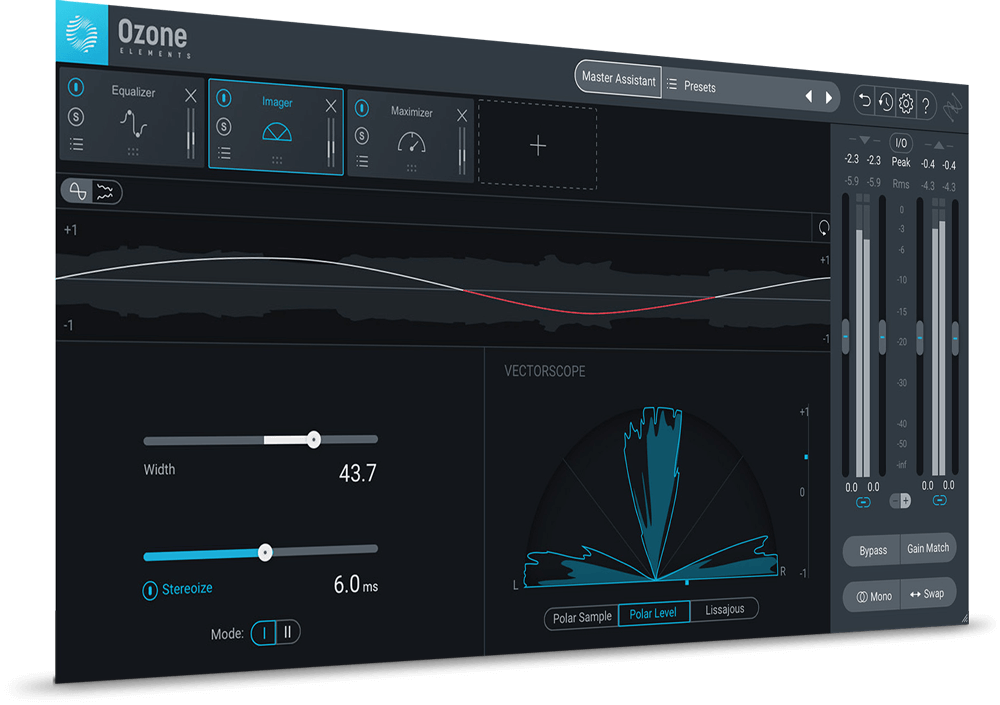The image size is (1000, 705).
Task: Adjust the Width slider handle
Action: (313, 438)
